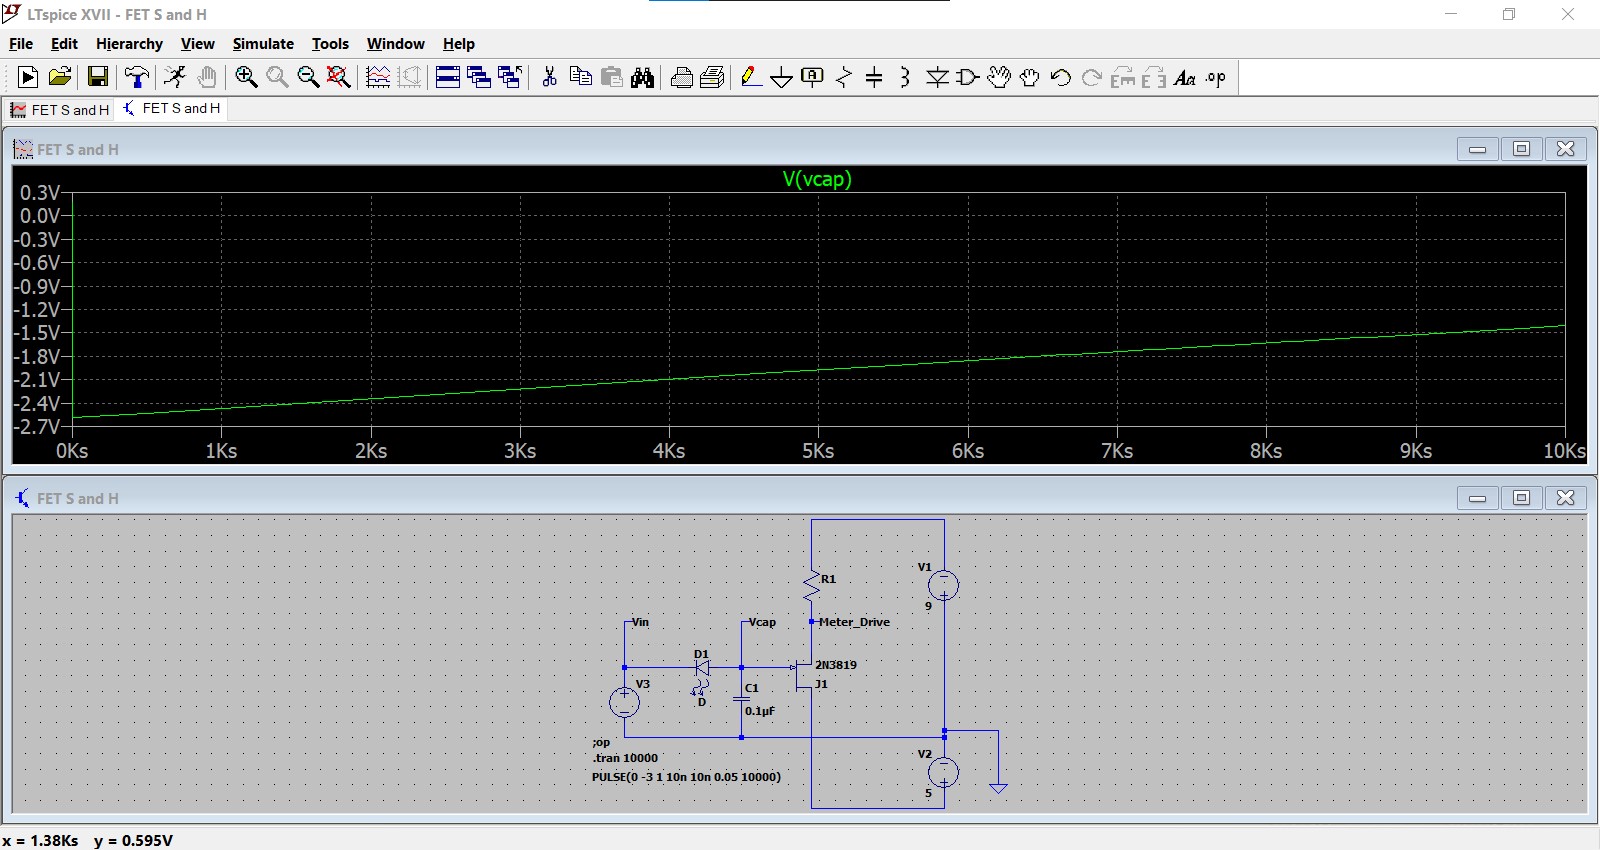Screen dimensions: 1600x850
Task: Select the Text tool icon
Action: tap(1185, 77)
